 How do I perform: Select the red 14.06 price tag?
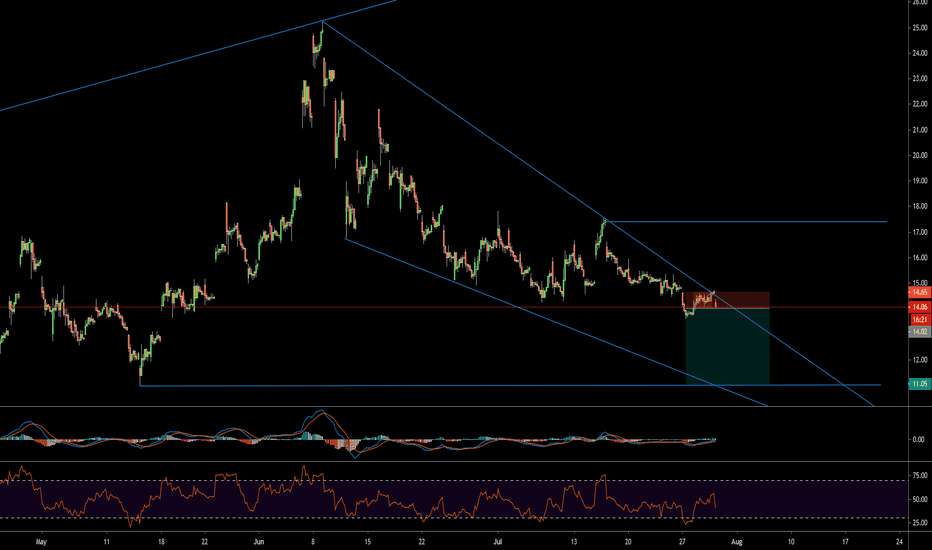(920, 307)
